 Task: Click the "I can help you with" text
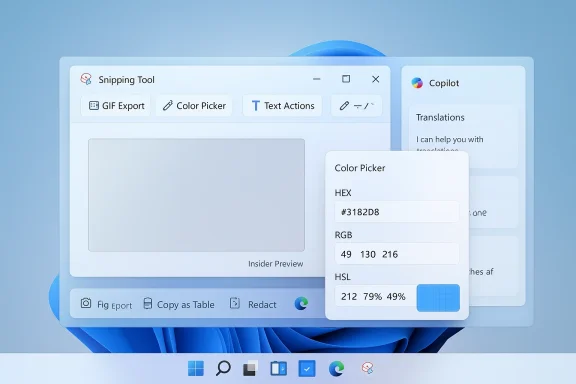[450, 139]
